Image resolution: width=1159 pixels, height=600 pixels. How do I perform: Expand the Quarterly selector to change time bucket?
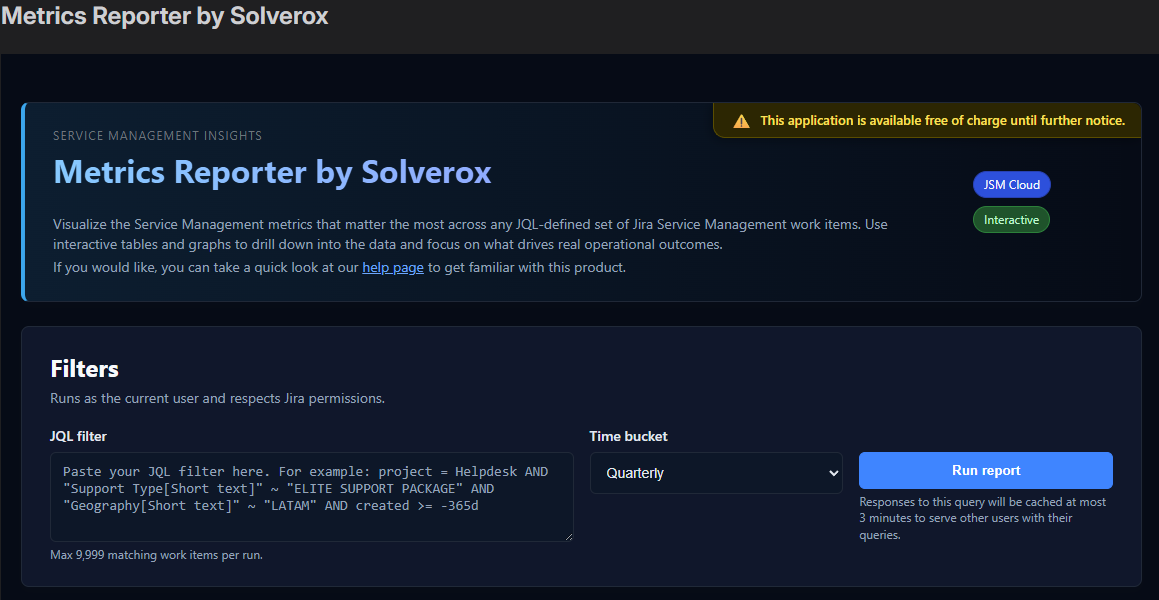pyautogui.click(x=716, y=472)
